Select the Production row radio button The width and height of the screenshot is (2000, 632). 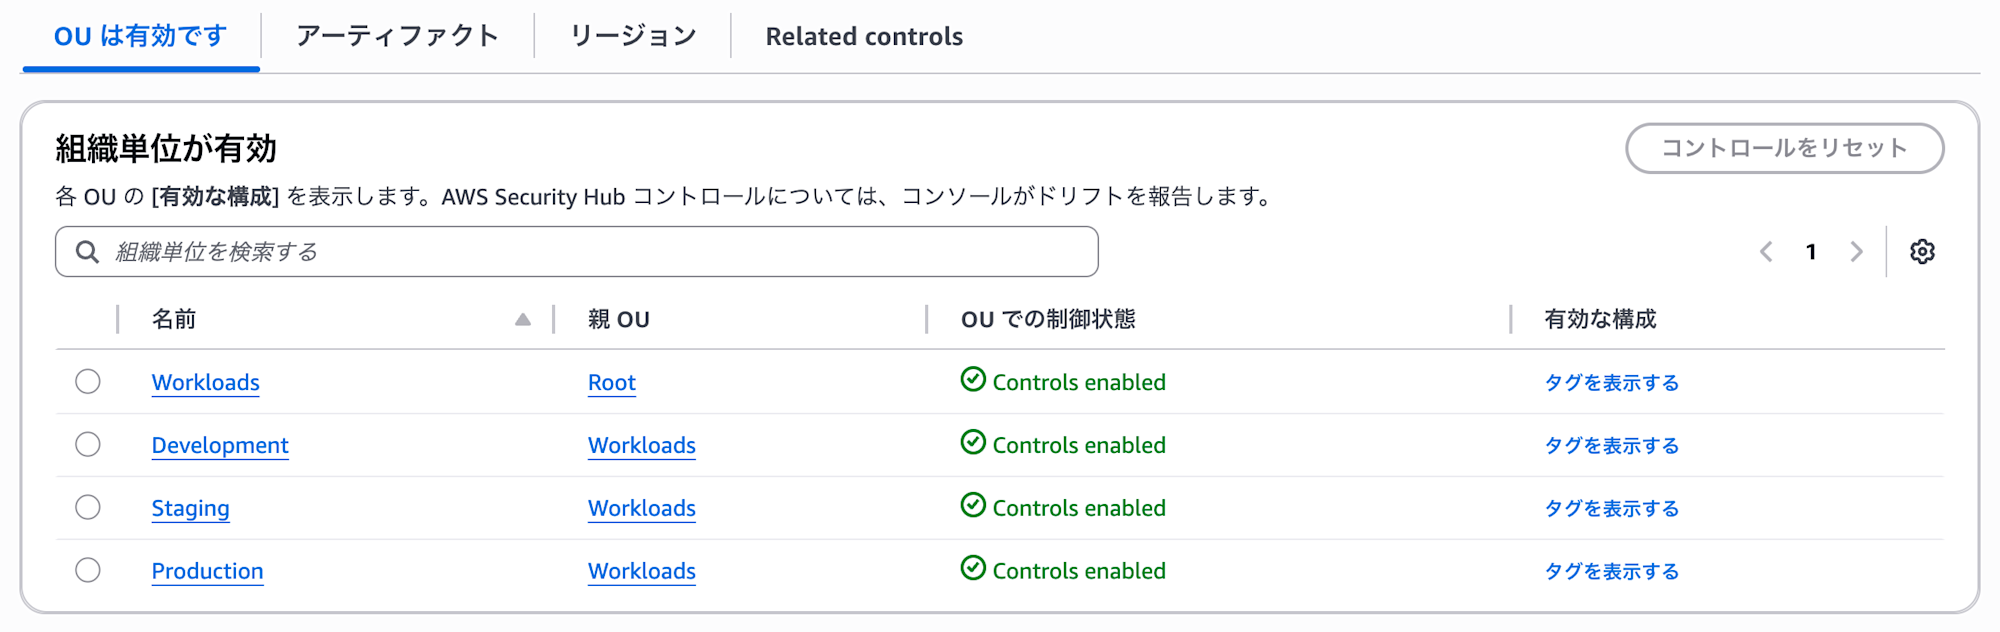pos(87,570)
